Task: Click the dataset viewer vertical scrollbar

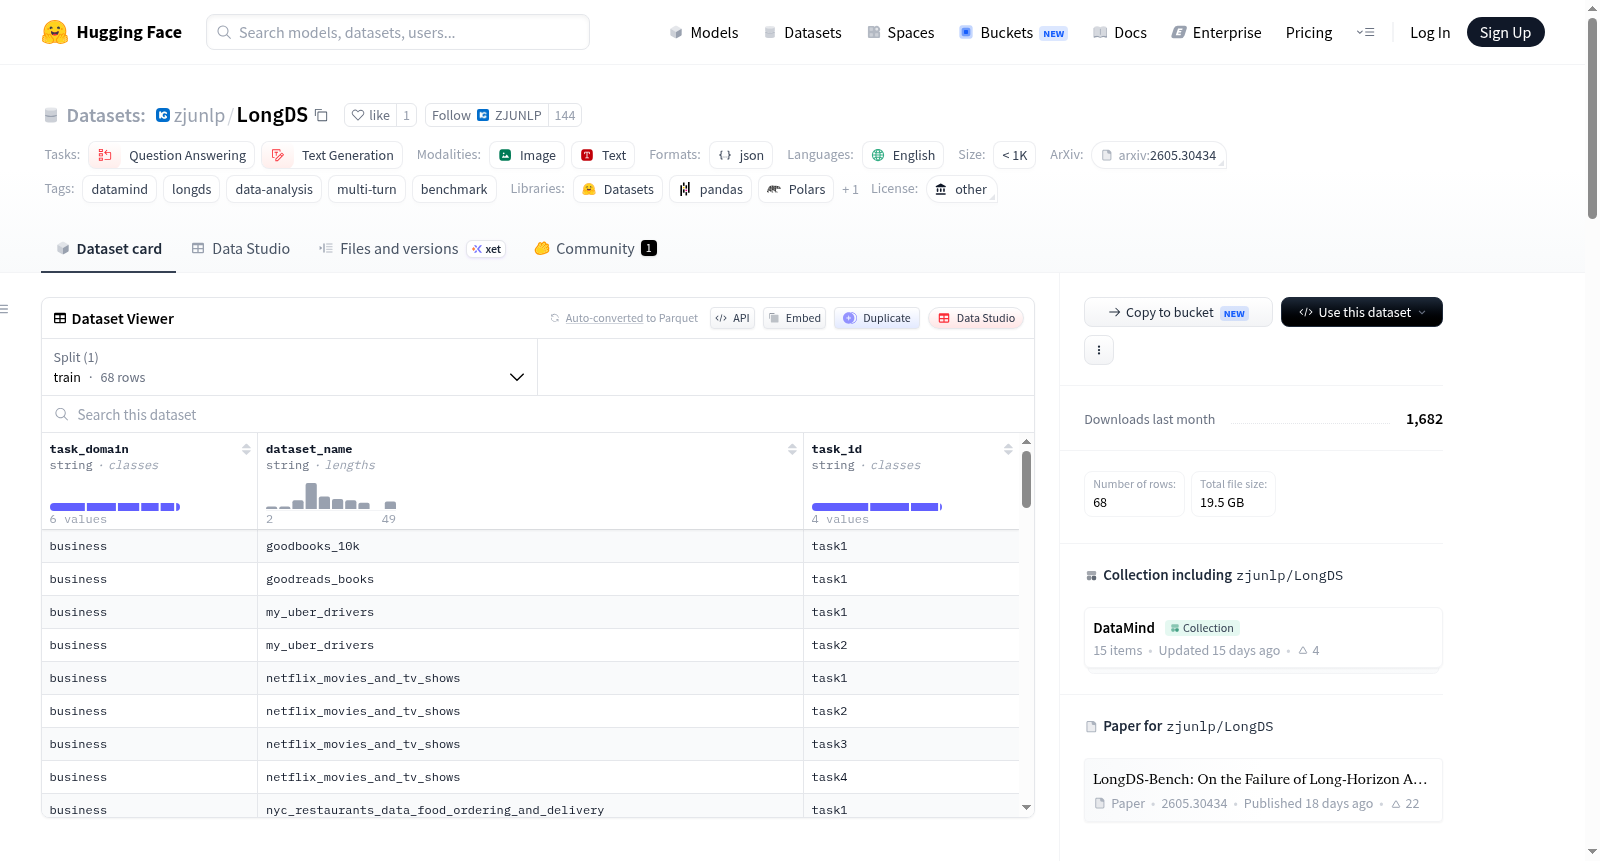Action: pos(1026,480)
